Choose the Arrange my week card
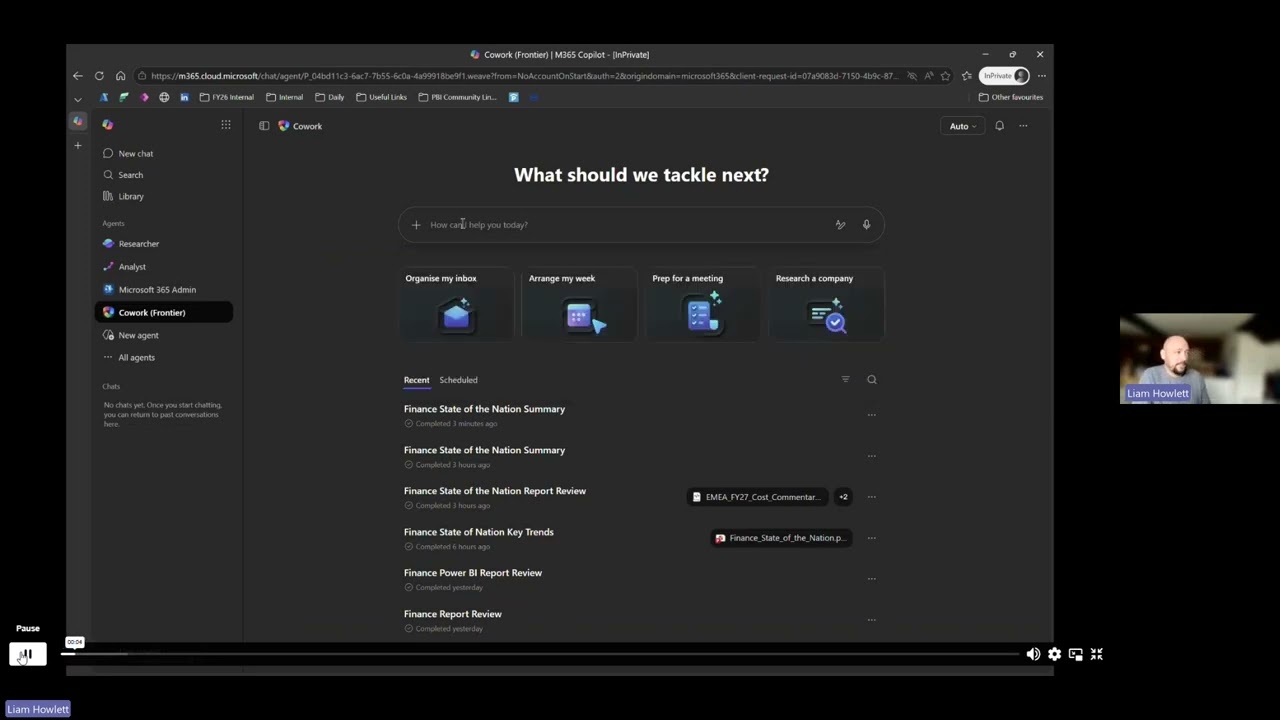The width and height of the screenshot is (1280, 720). coord(580,304)
